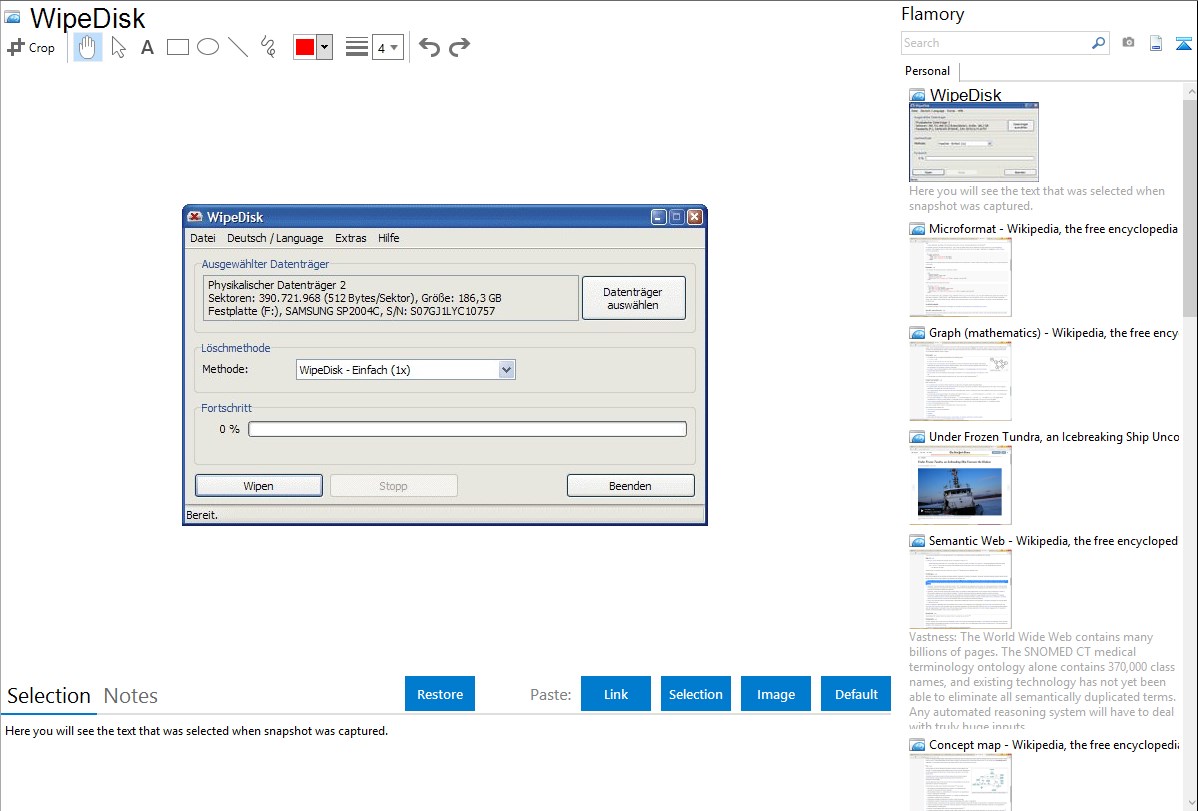Open the Microformat Wikipedia snapshot thumbnail

pyautogui.click(x=960, y=277)
